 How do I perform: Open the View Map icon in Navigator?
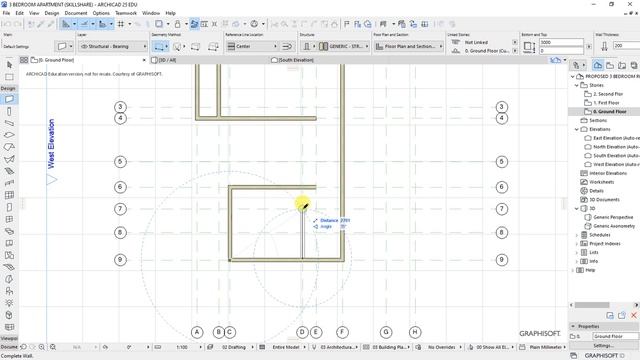[x=610, y=65]
